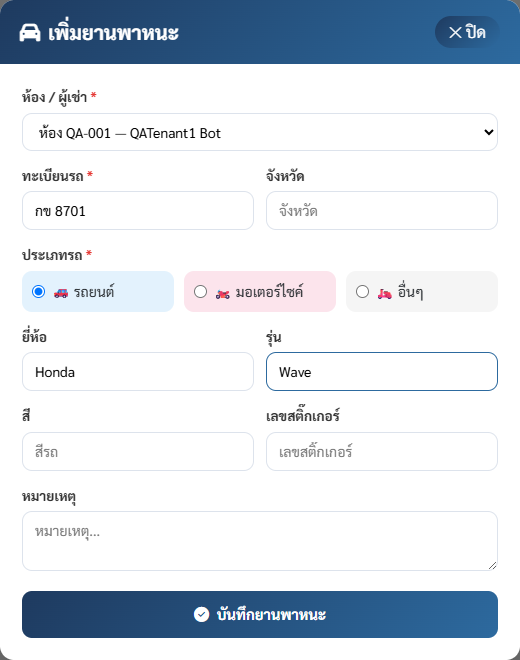520x660 pixels.
Task: Click the motorcycle emoji icon
Action: tap(223, 293)
